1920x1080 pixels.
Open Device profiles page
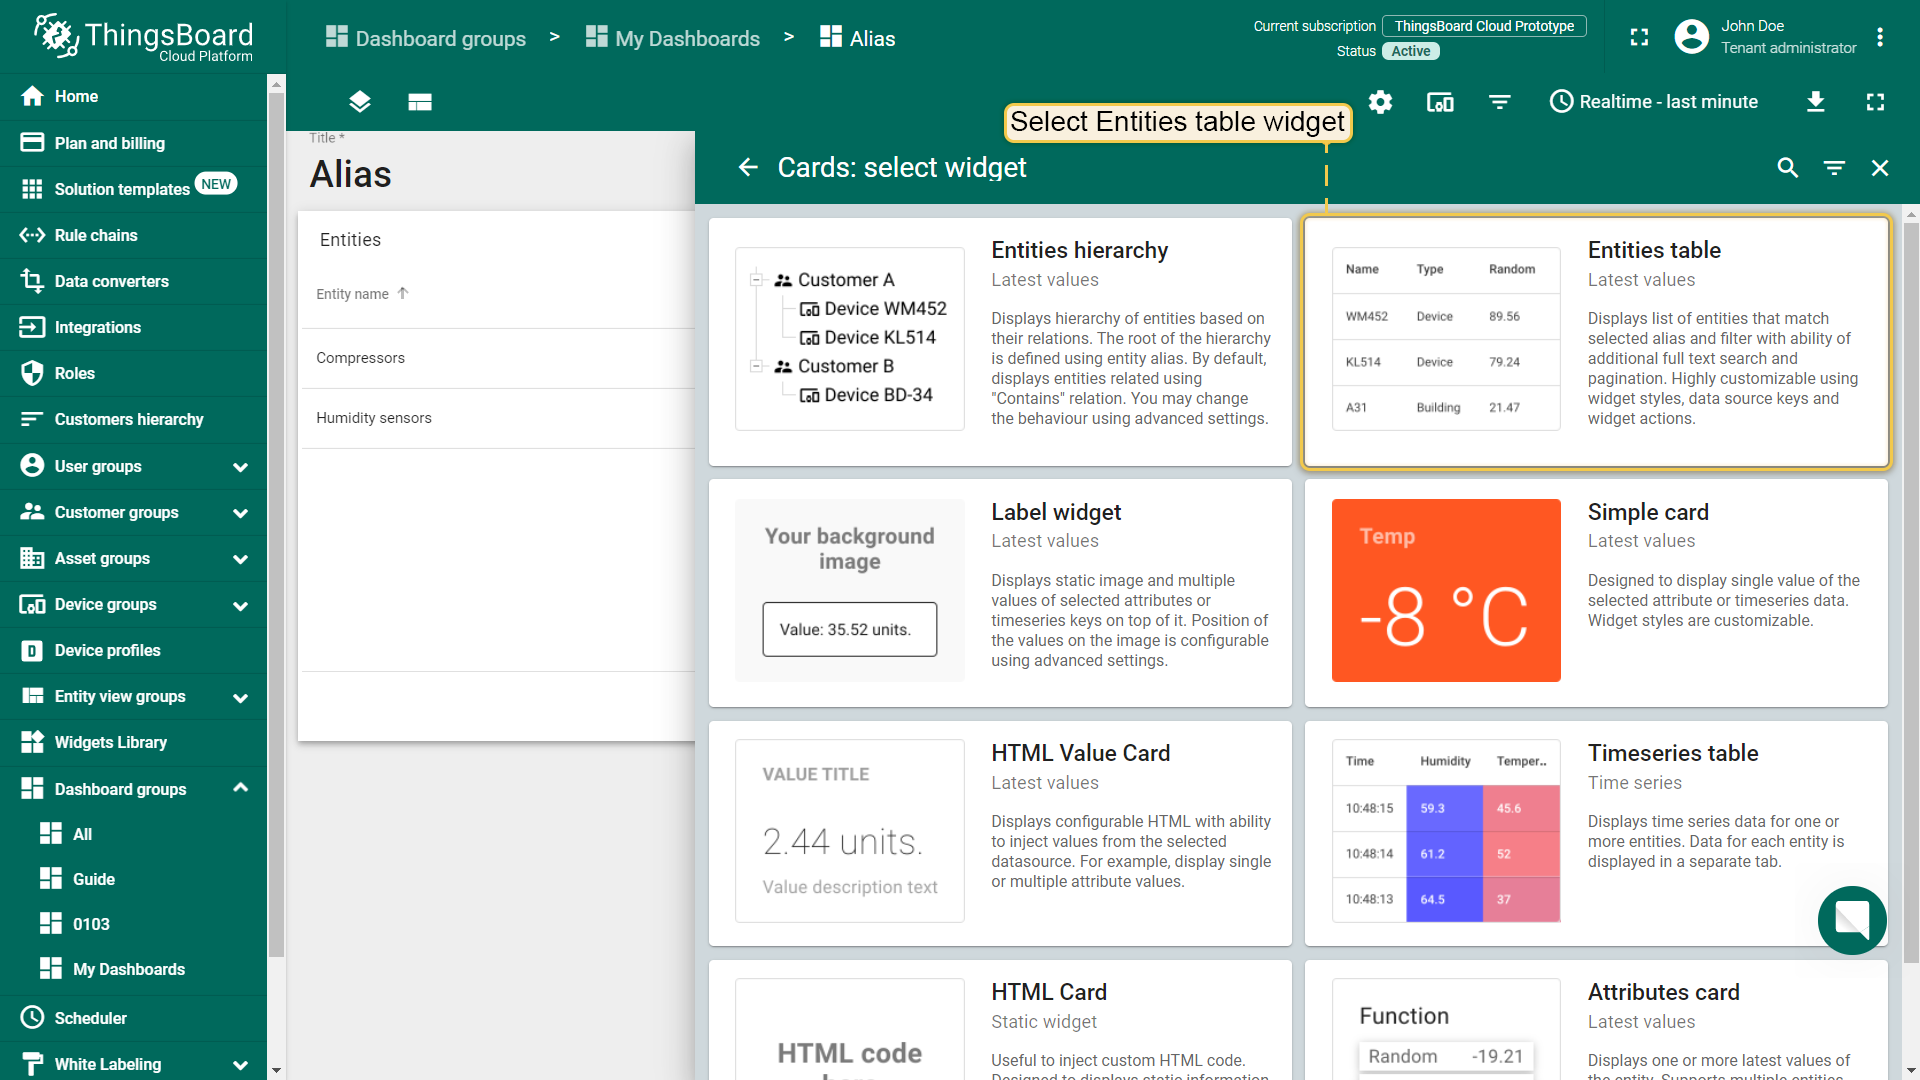(x=133, y=650)
